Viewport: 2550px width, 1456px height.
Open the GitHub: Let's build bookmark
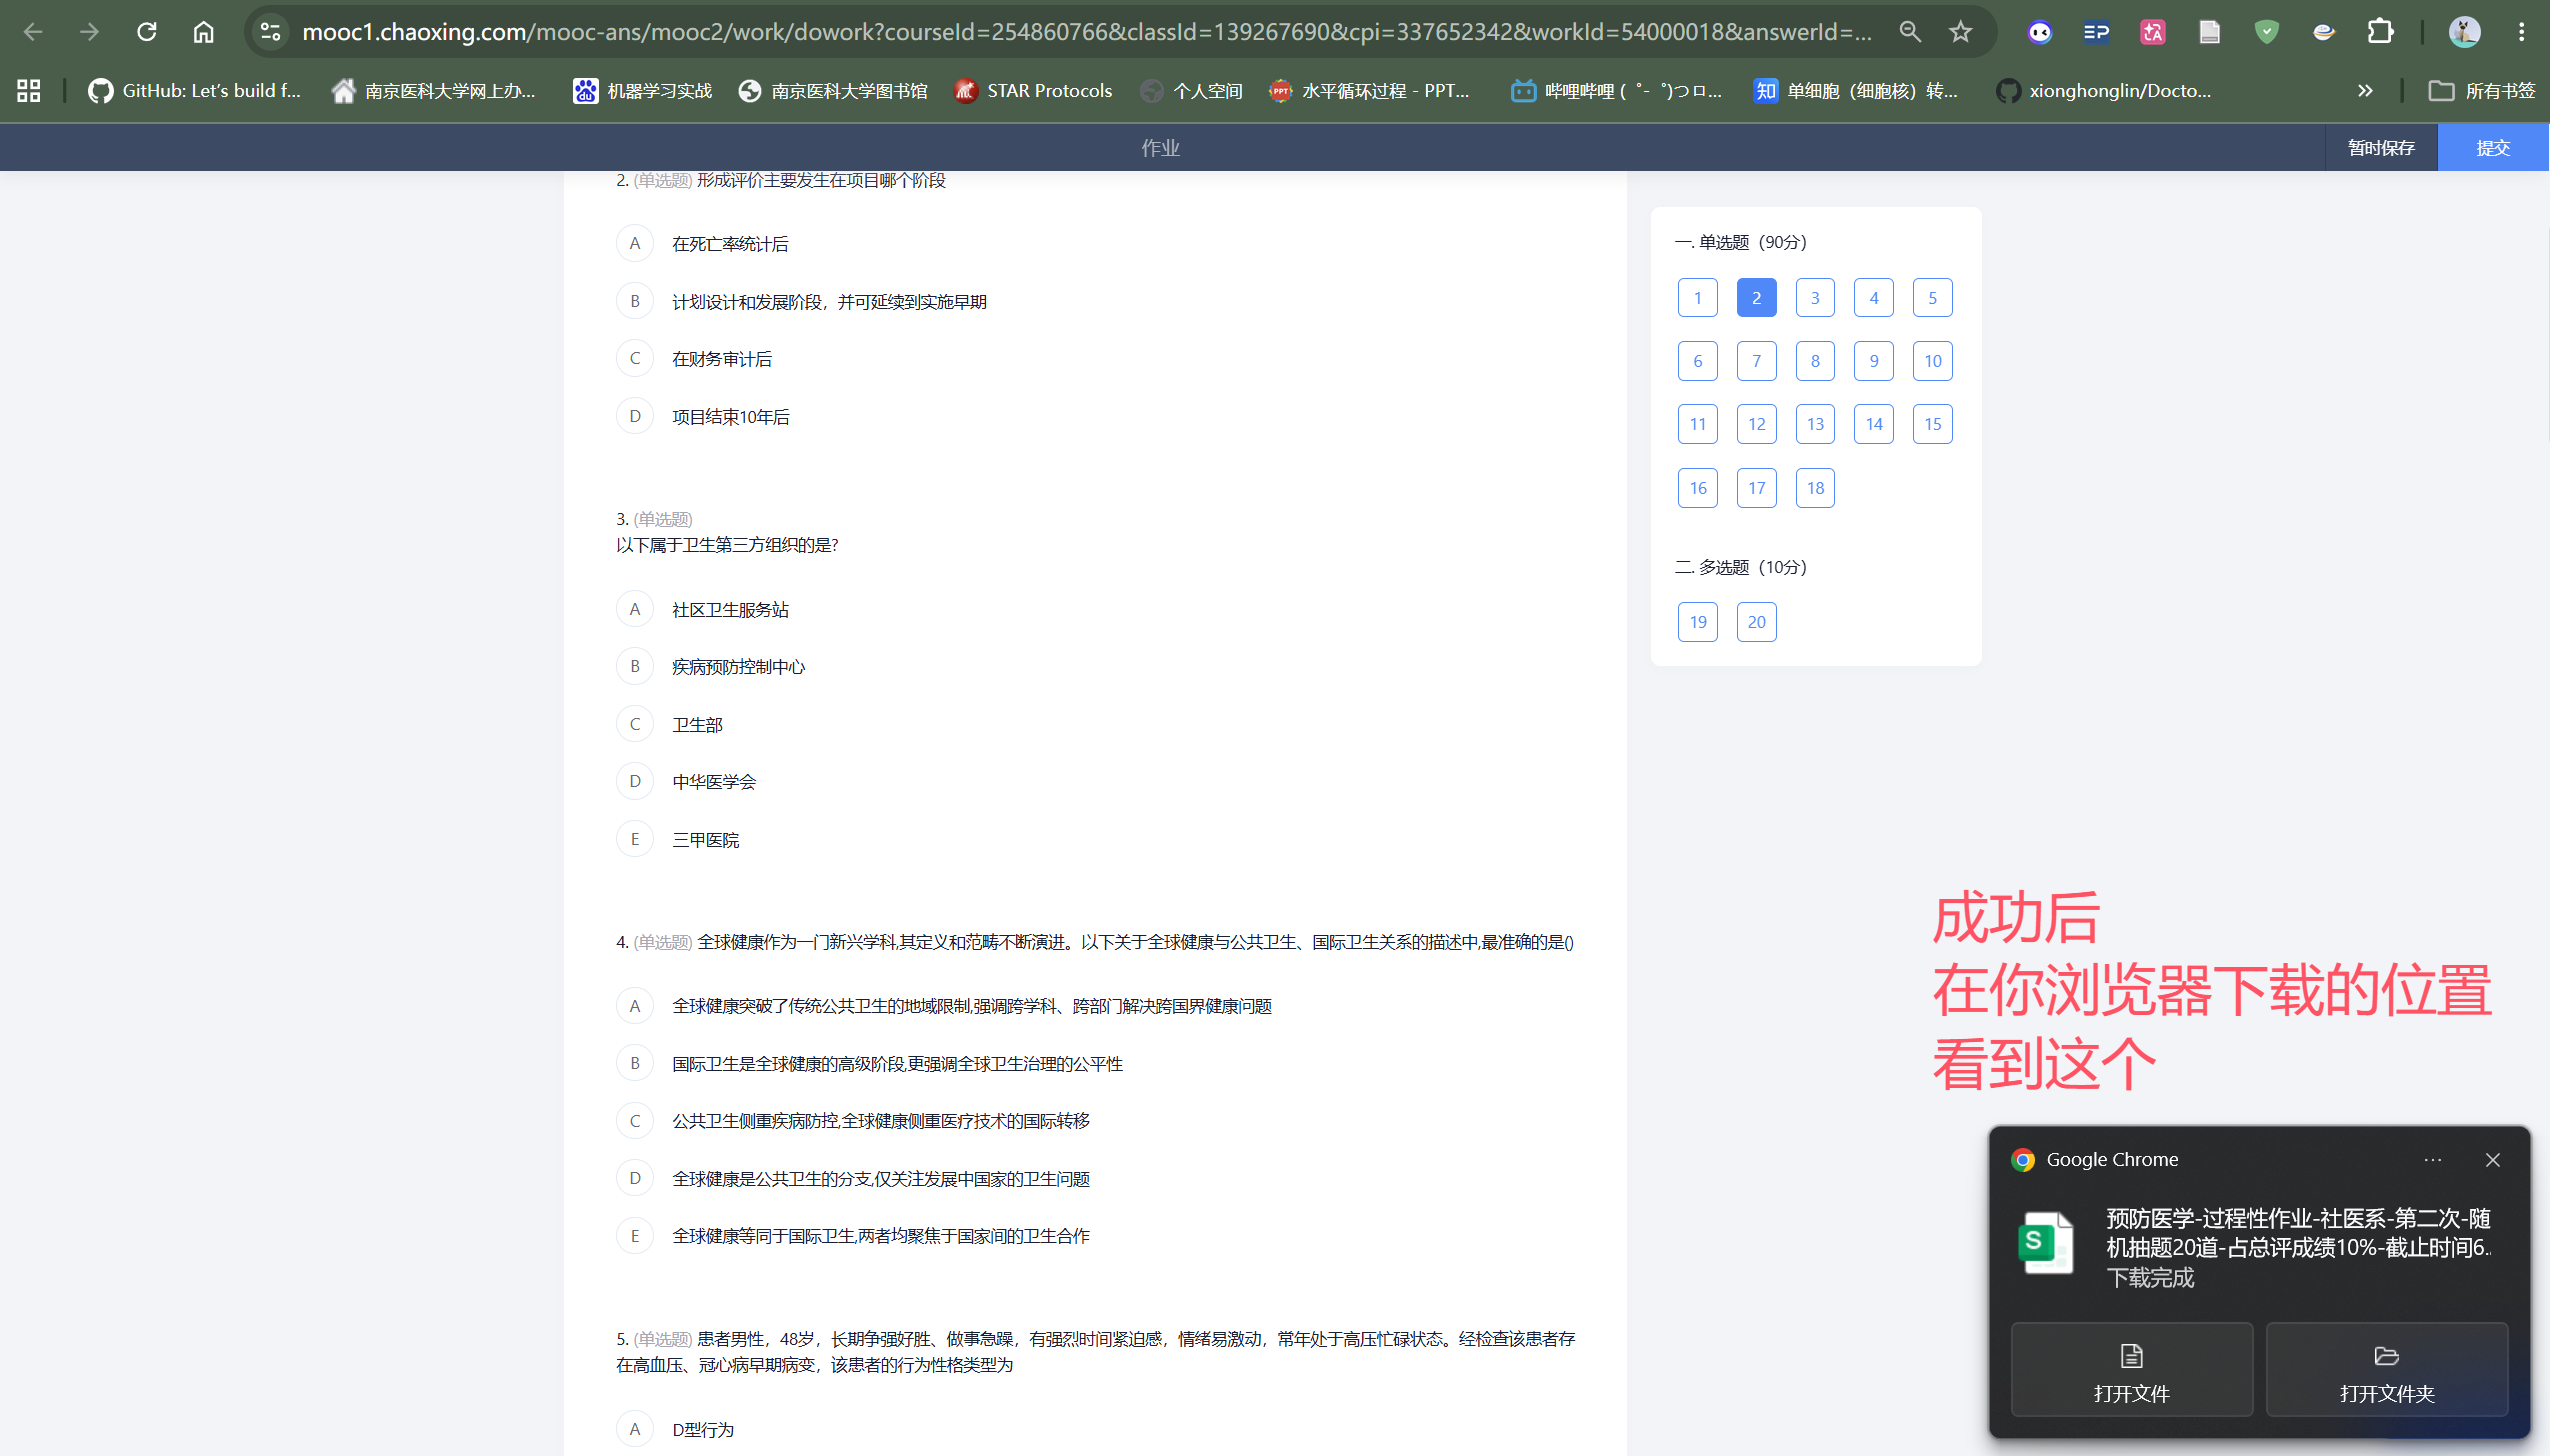pos(195,91)
